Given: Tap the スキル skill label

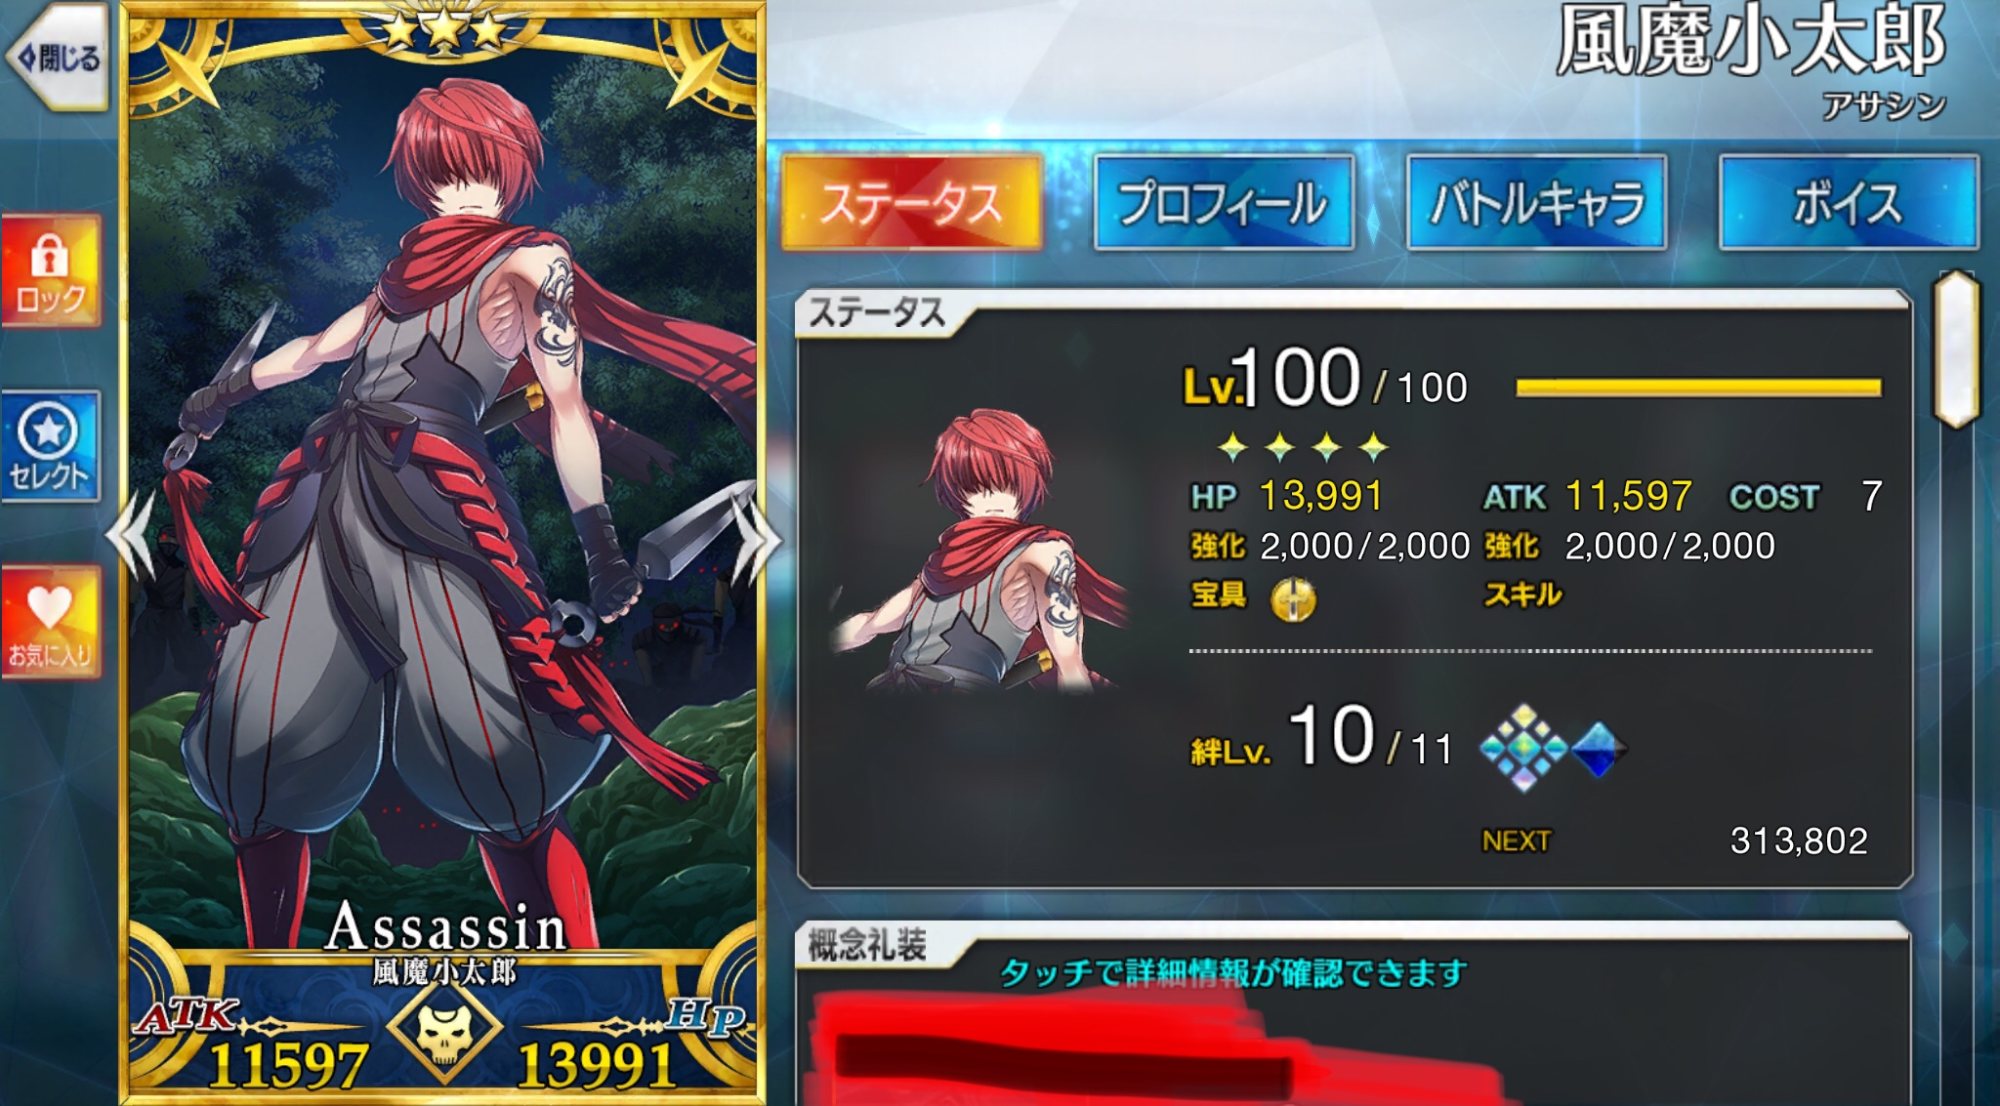Looking at the screenshot, I should (1521, 595).
